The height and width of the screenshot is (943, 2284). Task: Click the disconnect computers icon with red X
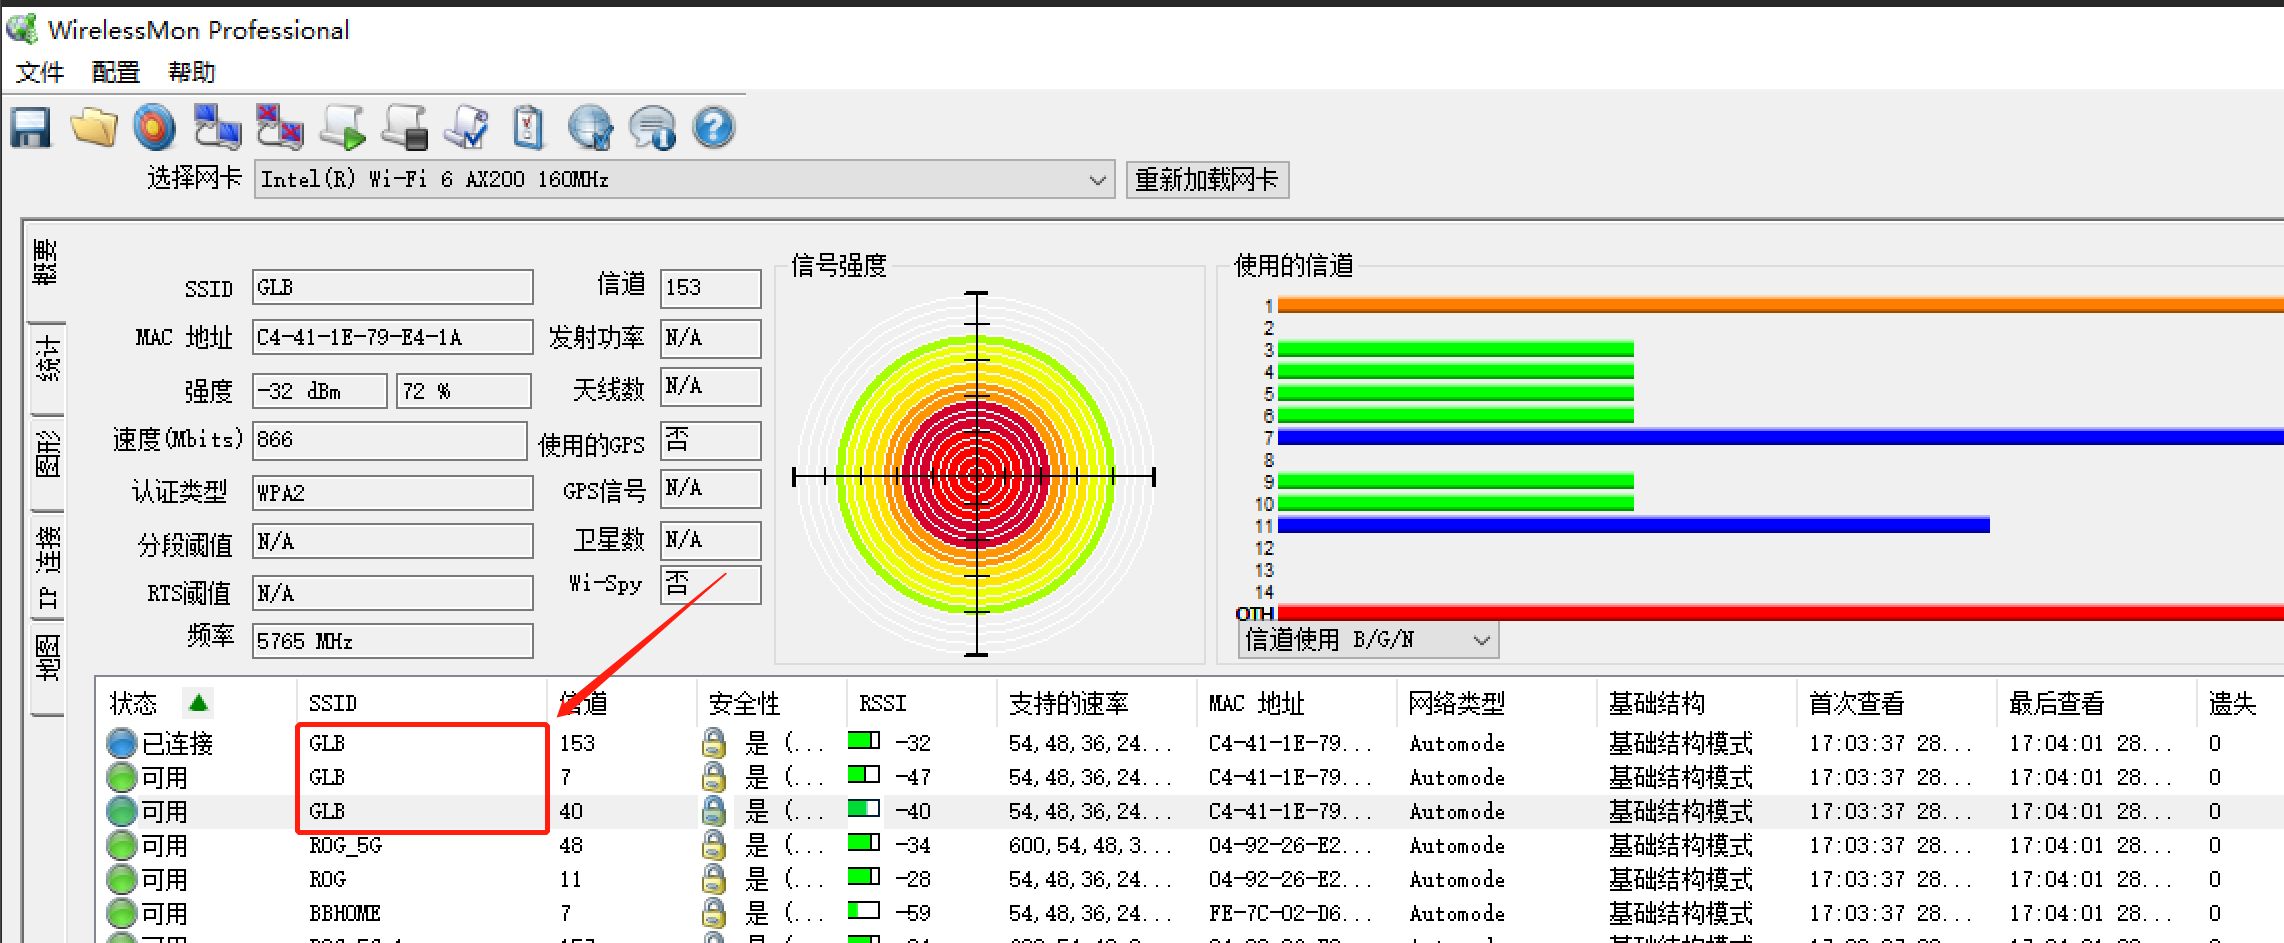pos(279,128)
